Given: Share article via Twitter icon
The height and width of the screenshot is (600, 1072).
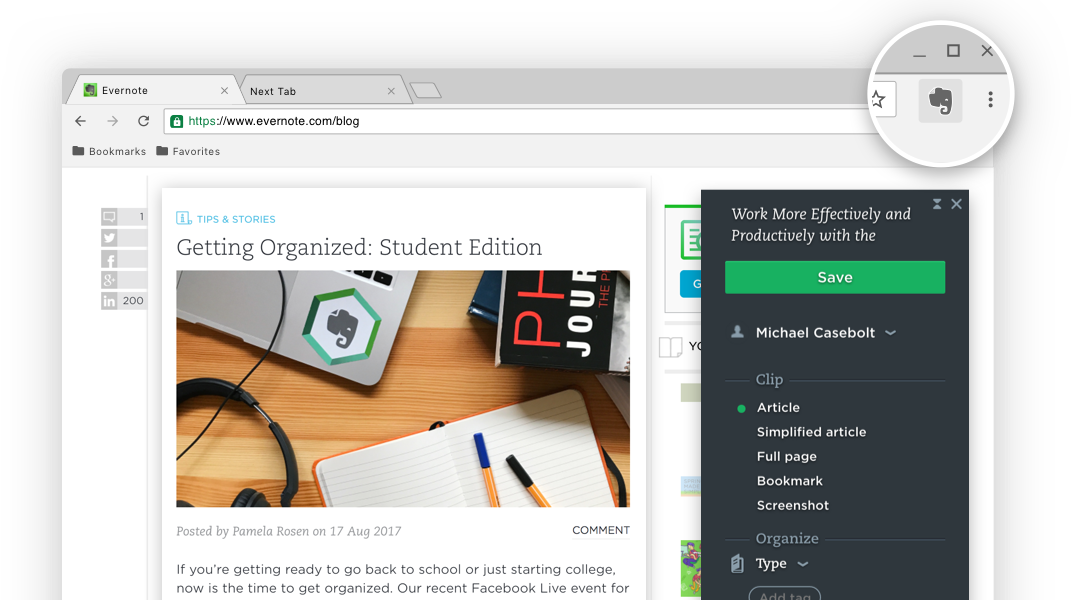Looking at the screenshot, I should [109, 238].
